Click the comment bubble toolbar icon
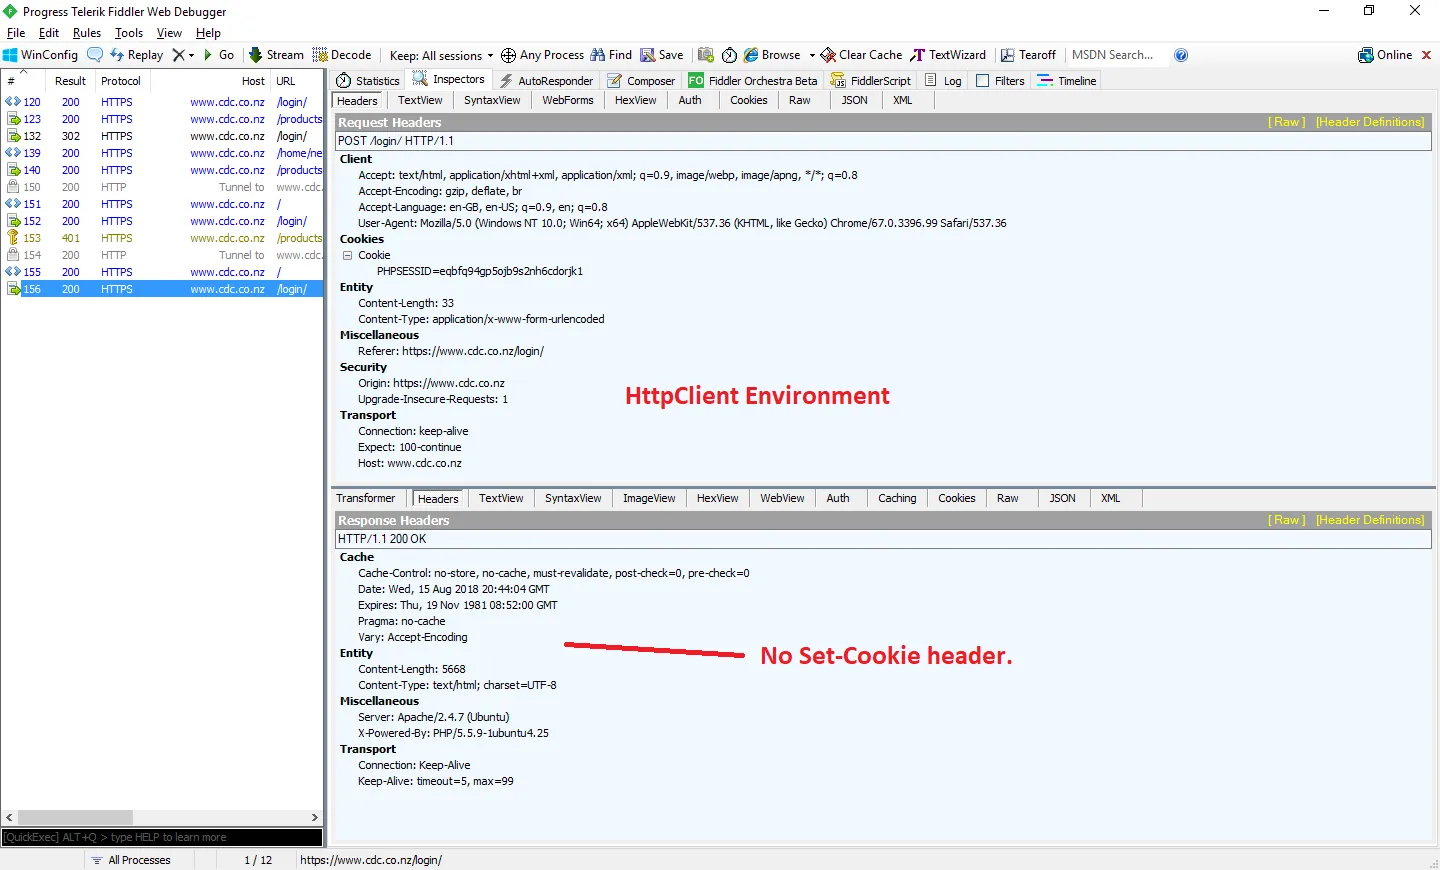Screen dimensions: 1440x870 coord(95,55)
